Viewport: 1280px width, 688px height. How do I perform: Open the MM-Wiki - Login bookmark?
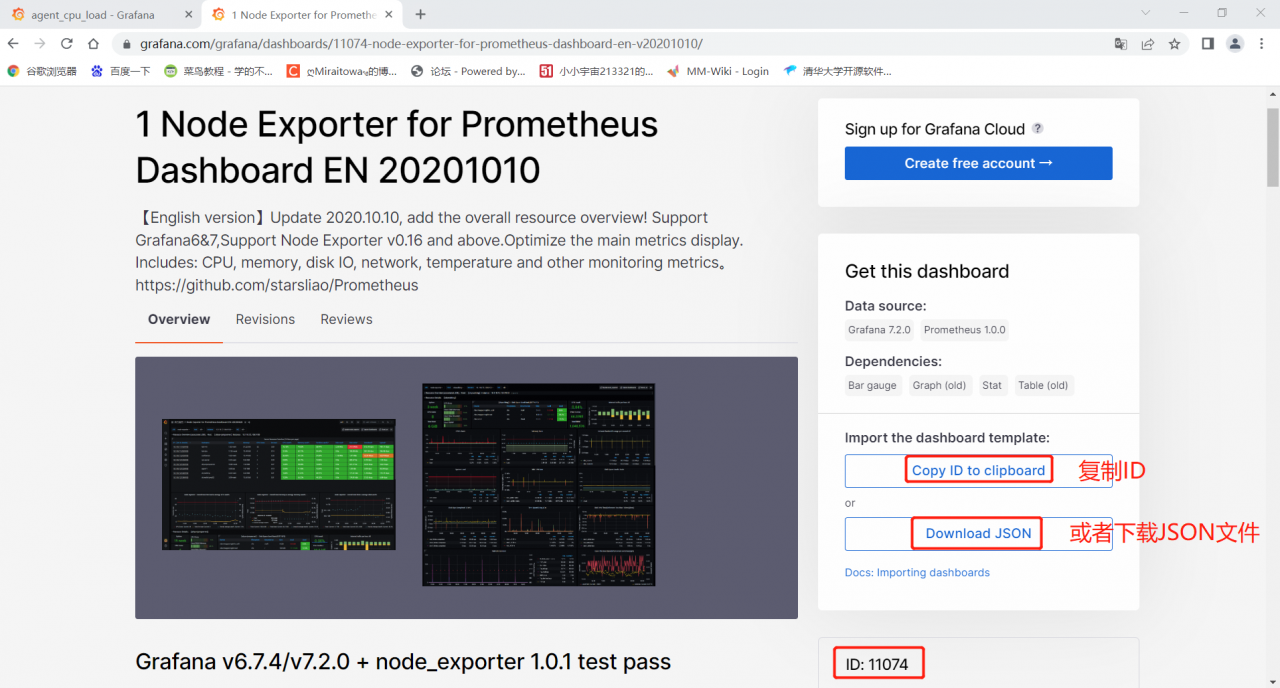coord(718,71)
